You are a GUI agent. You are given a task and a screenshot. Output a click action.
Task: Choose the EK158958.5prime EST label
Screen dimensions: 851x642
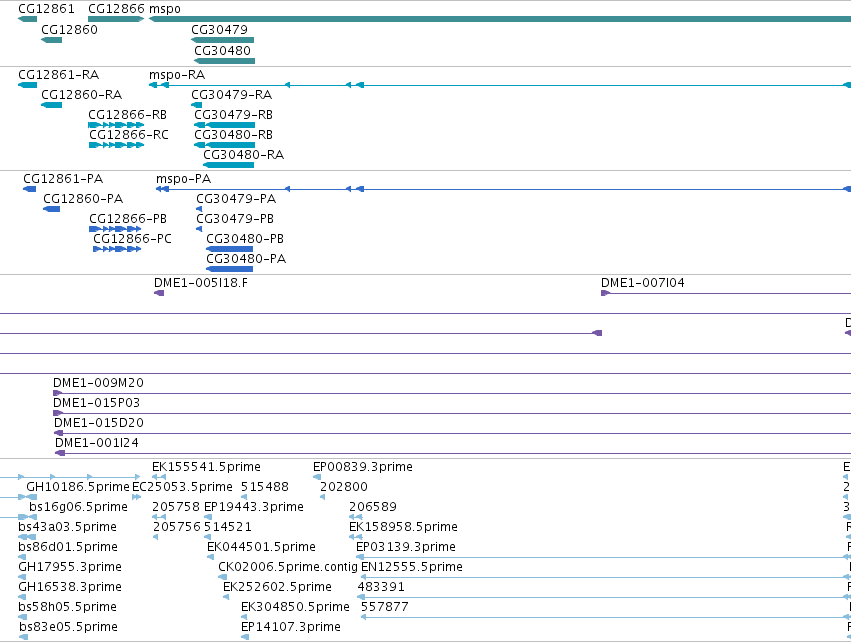[x=403, y=527]
